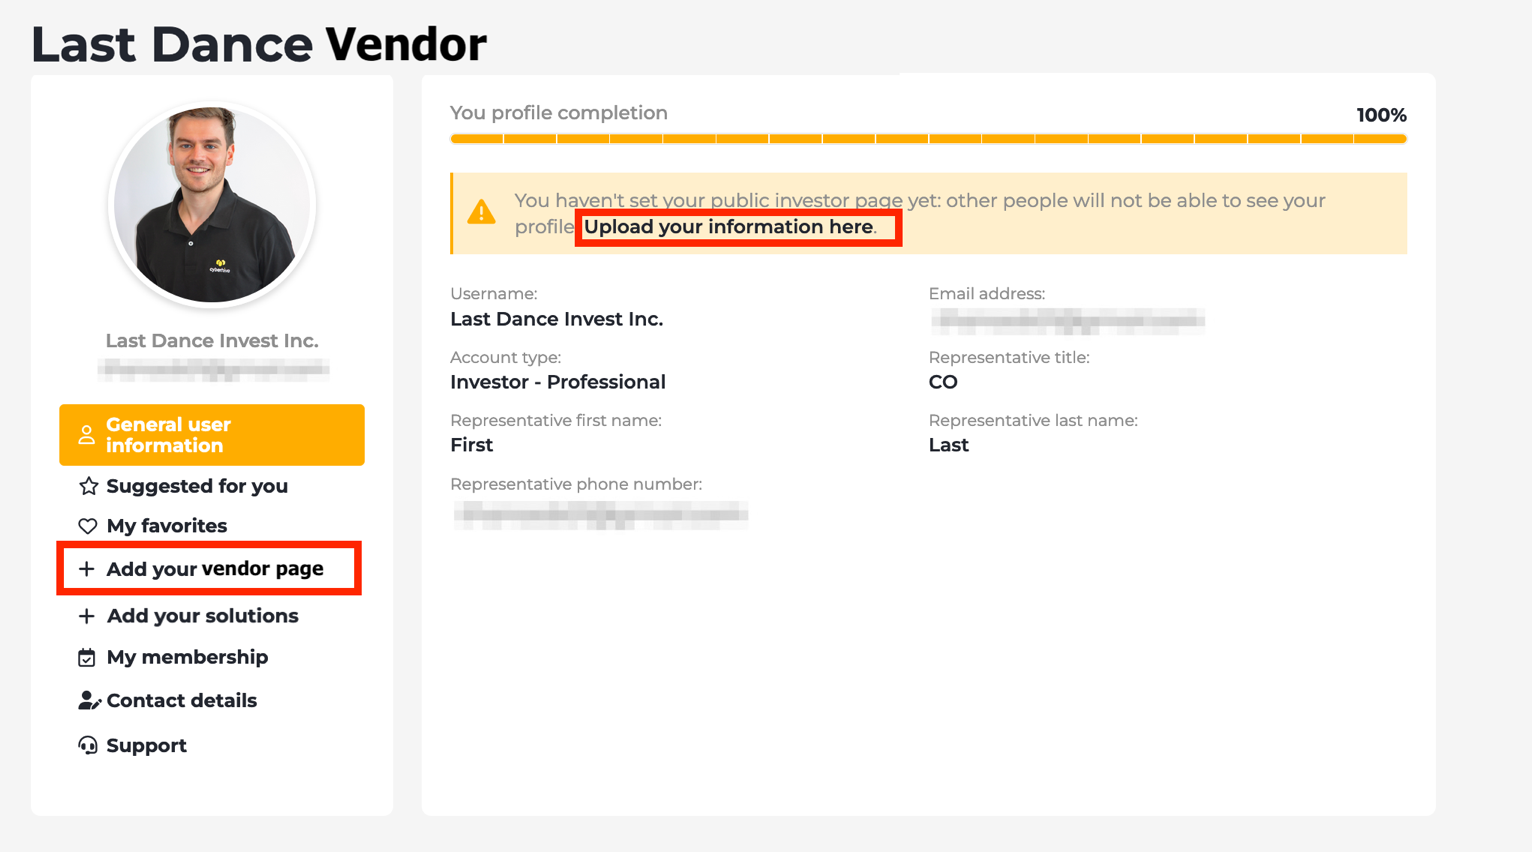Follow the Upload your information here link
This screenshot has width=1532, height=852.
tap(728, 227)
